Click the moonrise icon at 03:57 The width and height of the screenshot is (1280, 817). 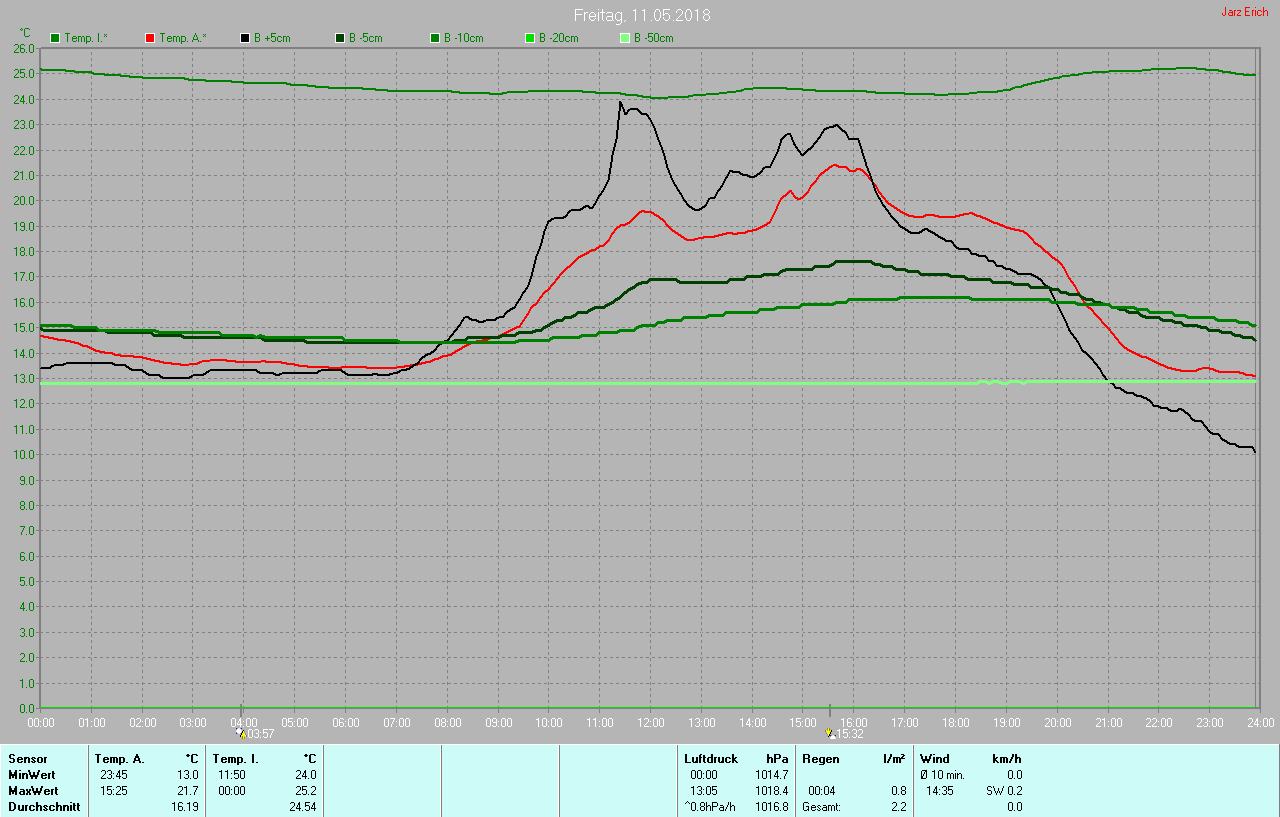click(240, 733)
